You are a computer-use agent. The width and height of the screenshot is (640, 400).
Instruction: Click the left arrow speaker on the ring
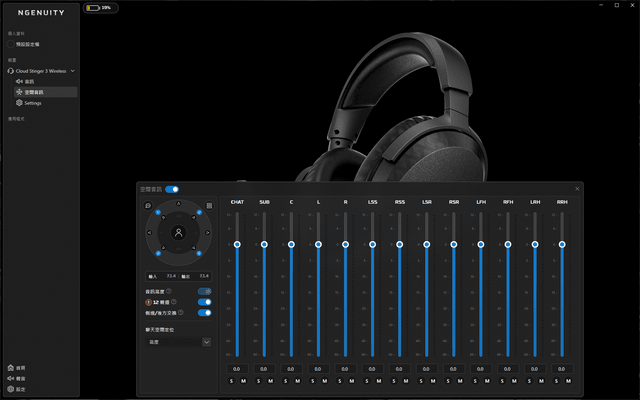[149, 233]
